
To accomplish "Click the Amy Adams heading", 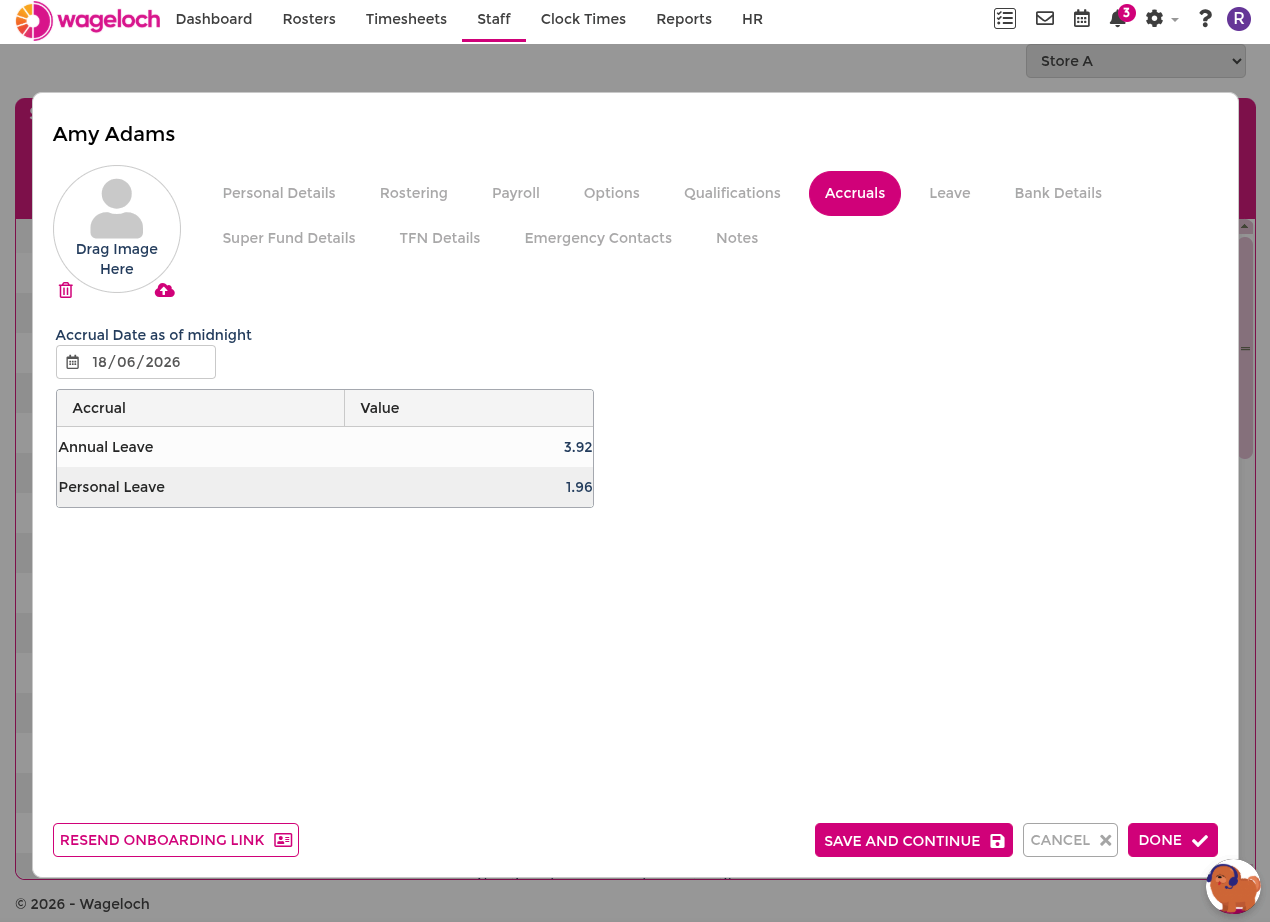I will pyautogui.click(x=114, y=134).
